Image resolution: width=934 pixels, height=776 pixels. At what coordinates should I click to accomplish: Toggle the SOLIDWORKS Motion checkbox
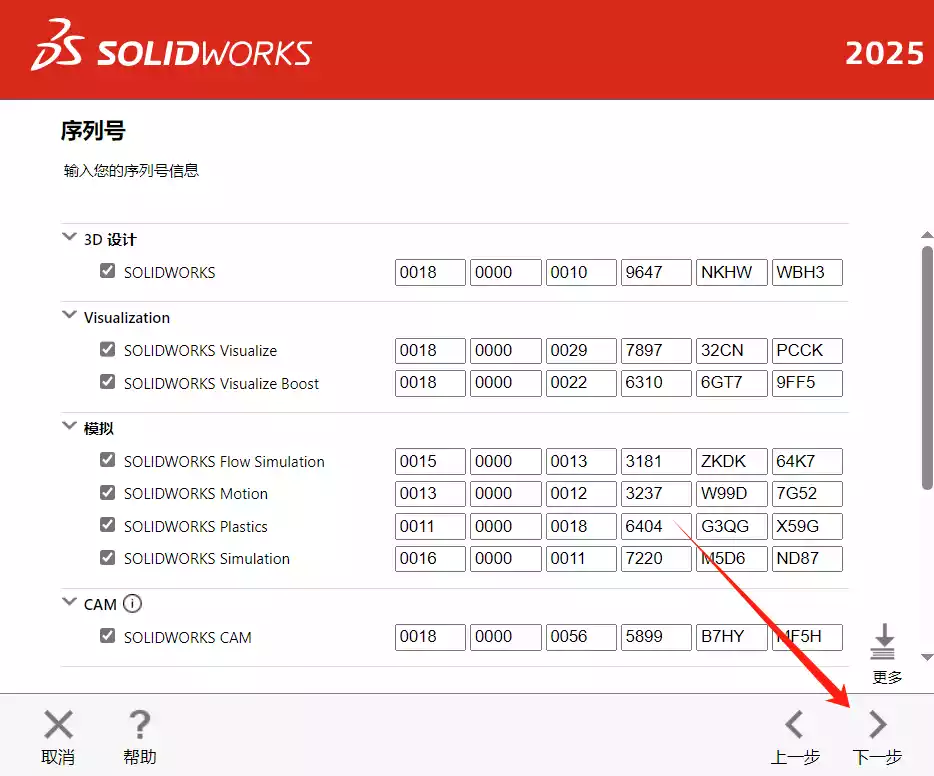[x=108, y=493]
